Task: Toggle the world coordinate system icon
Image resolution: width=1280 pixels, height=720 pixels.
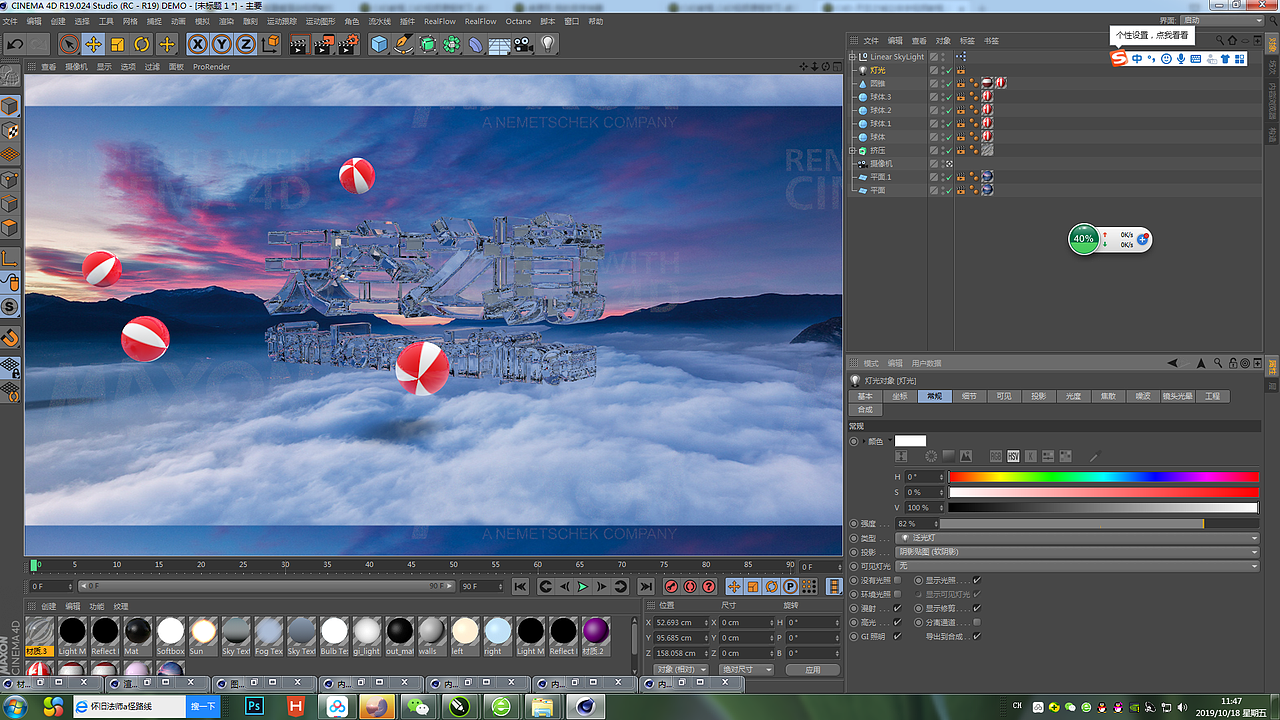Action: click(270, 44)
